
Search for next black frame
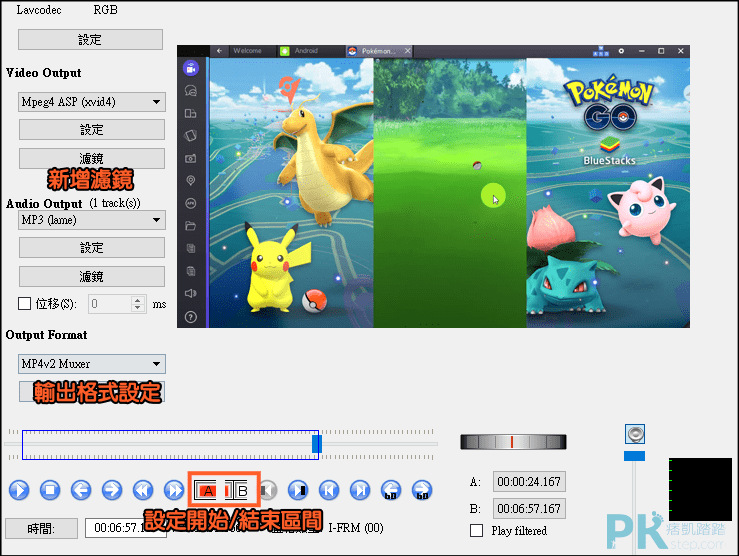point(298,490)
